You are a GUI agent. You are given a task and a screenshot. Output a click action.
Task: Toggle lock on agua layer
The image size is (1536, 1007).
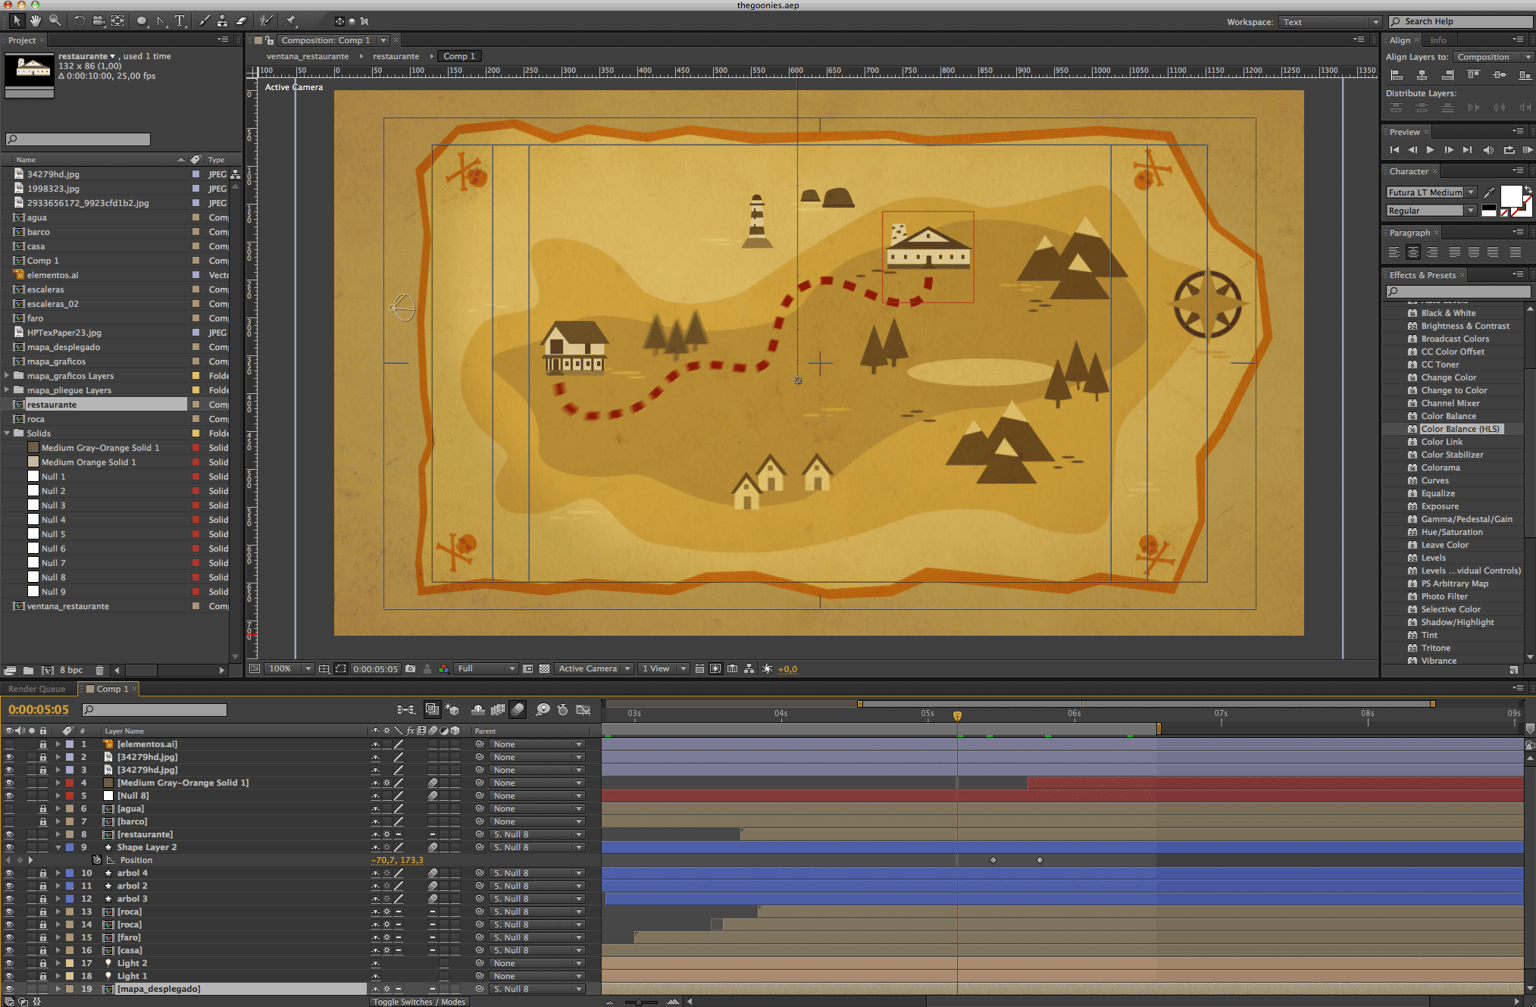pos(42,809)
